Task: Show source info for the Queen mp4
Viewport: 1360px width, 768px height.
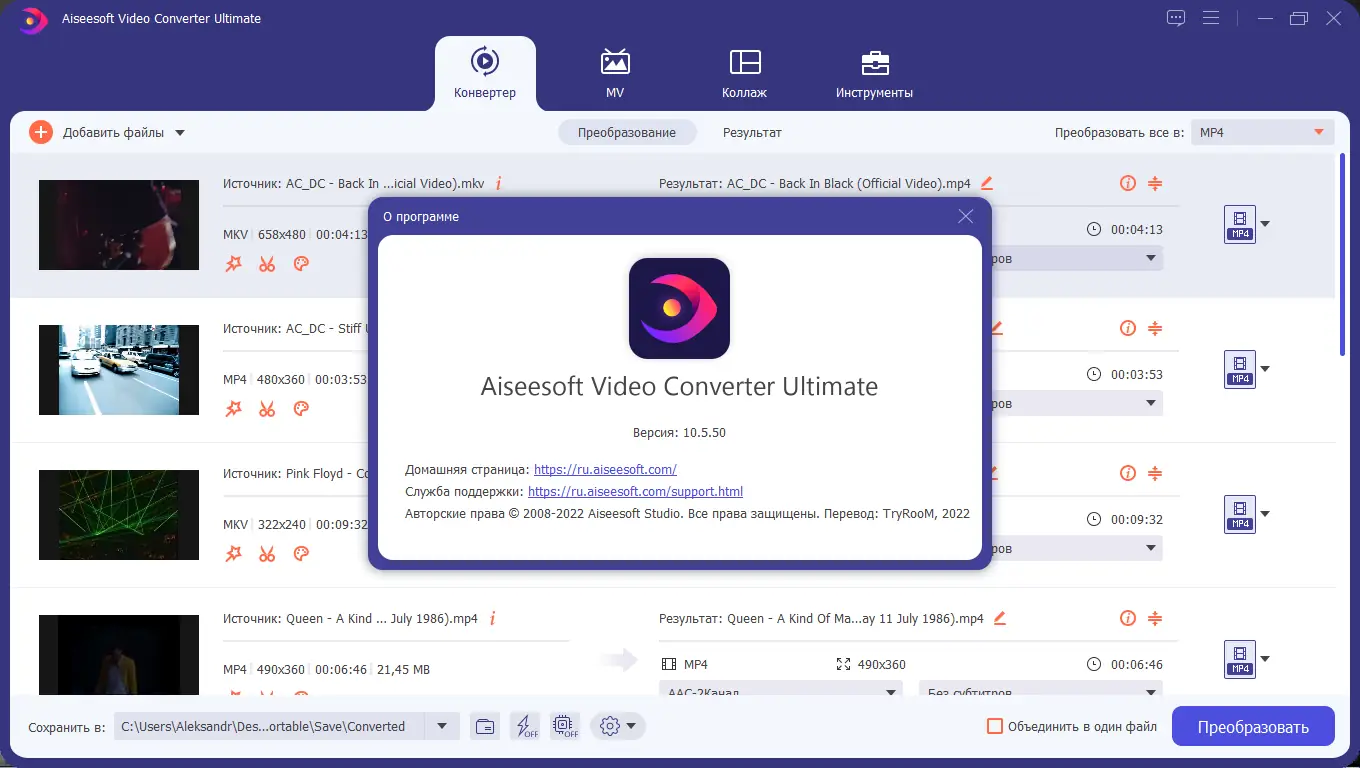Action: tap(493, 619)
